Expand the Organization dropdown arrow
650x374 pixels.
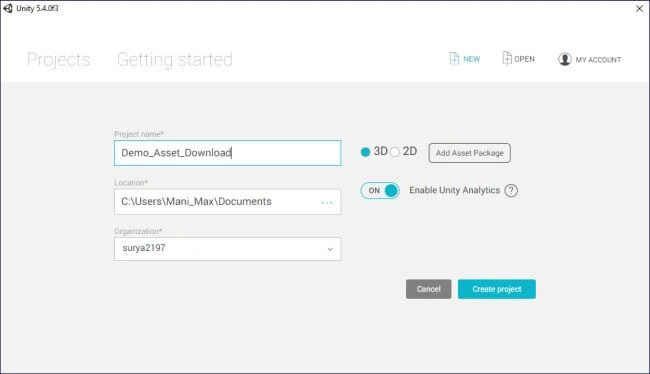[330, 249]
